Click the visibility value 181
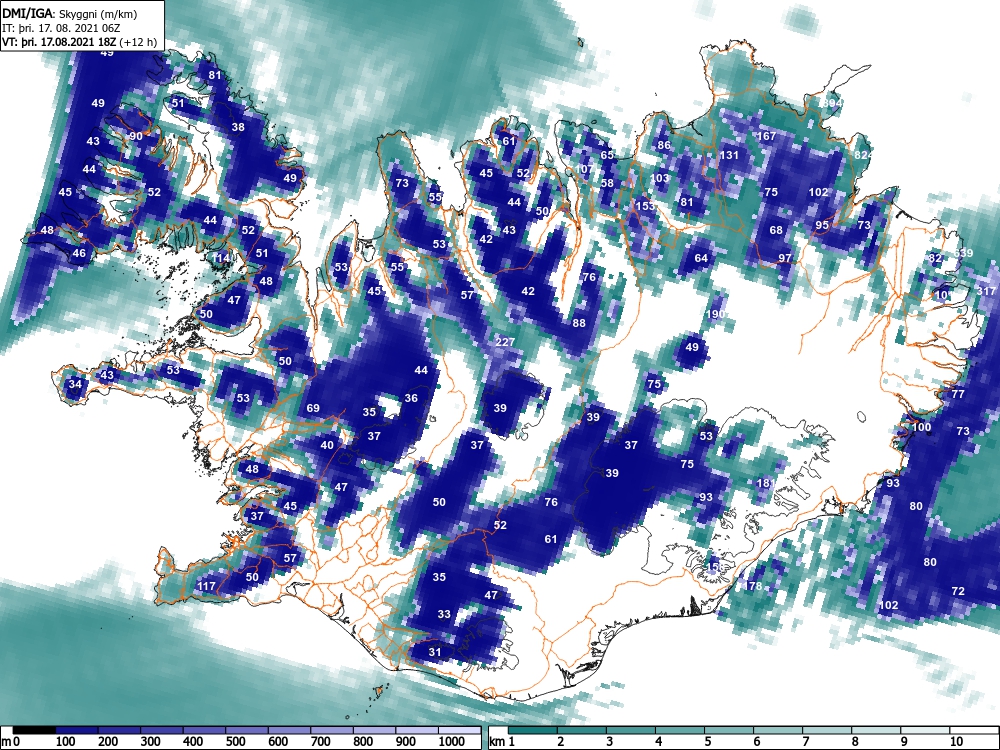The height and width of the screenshot is (750, 1000). tap(765, 483)
